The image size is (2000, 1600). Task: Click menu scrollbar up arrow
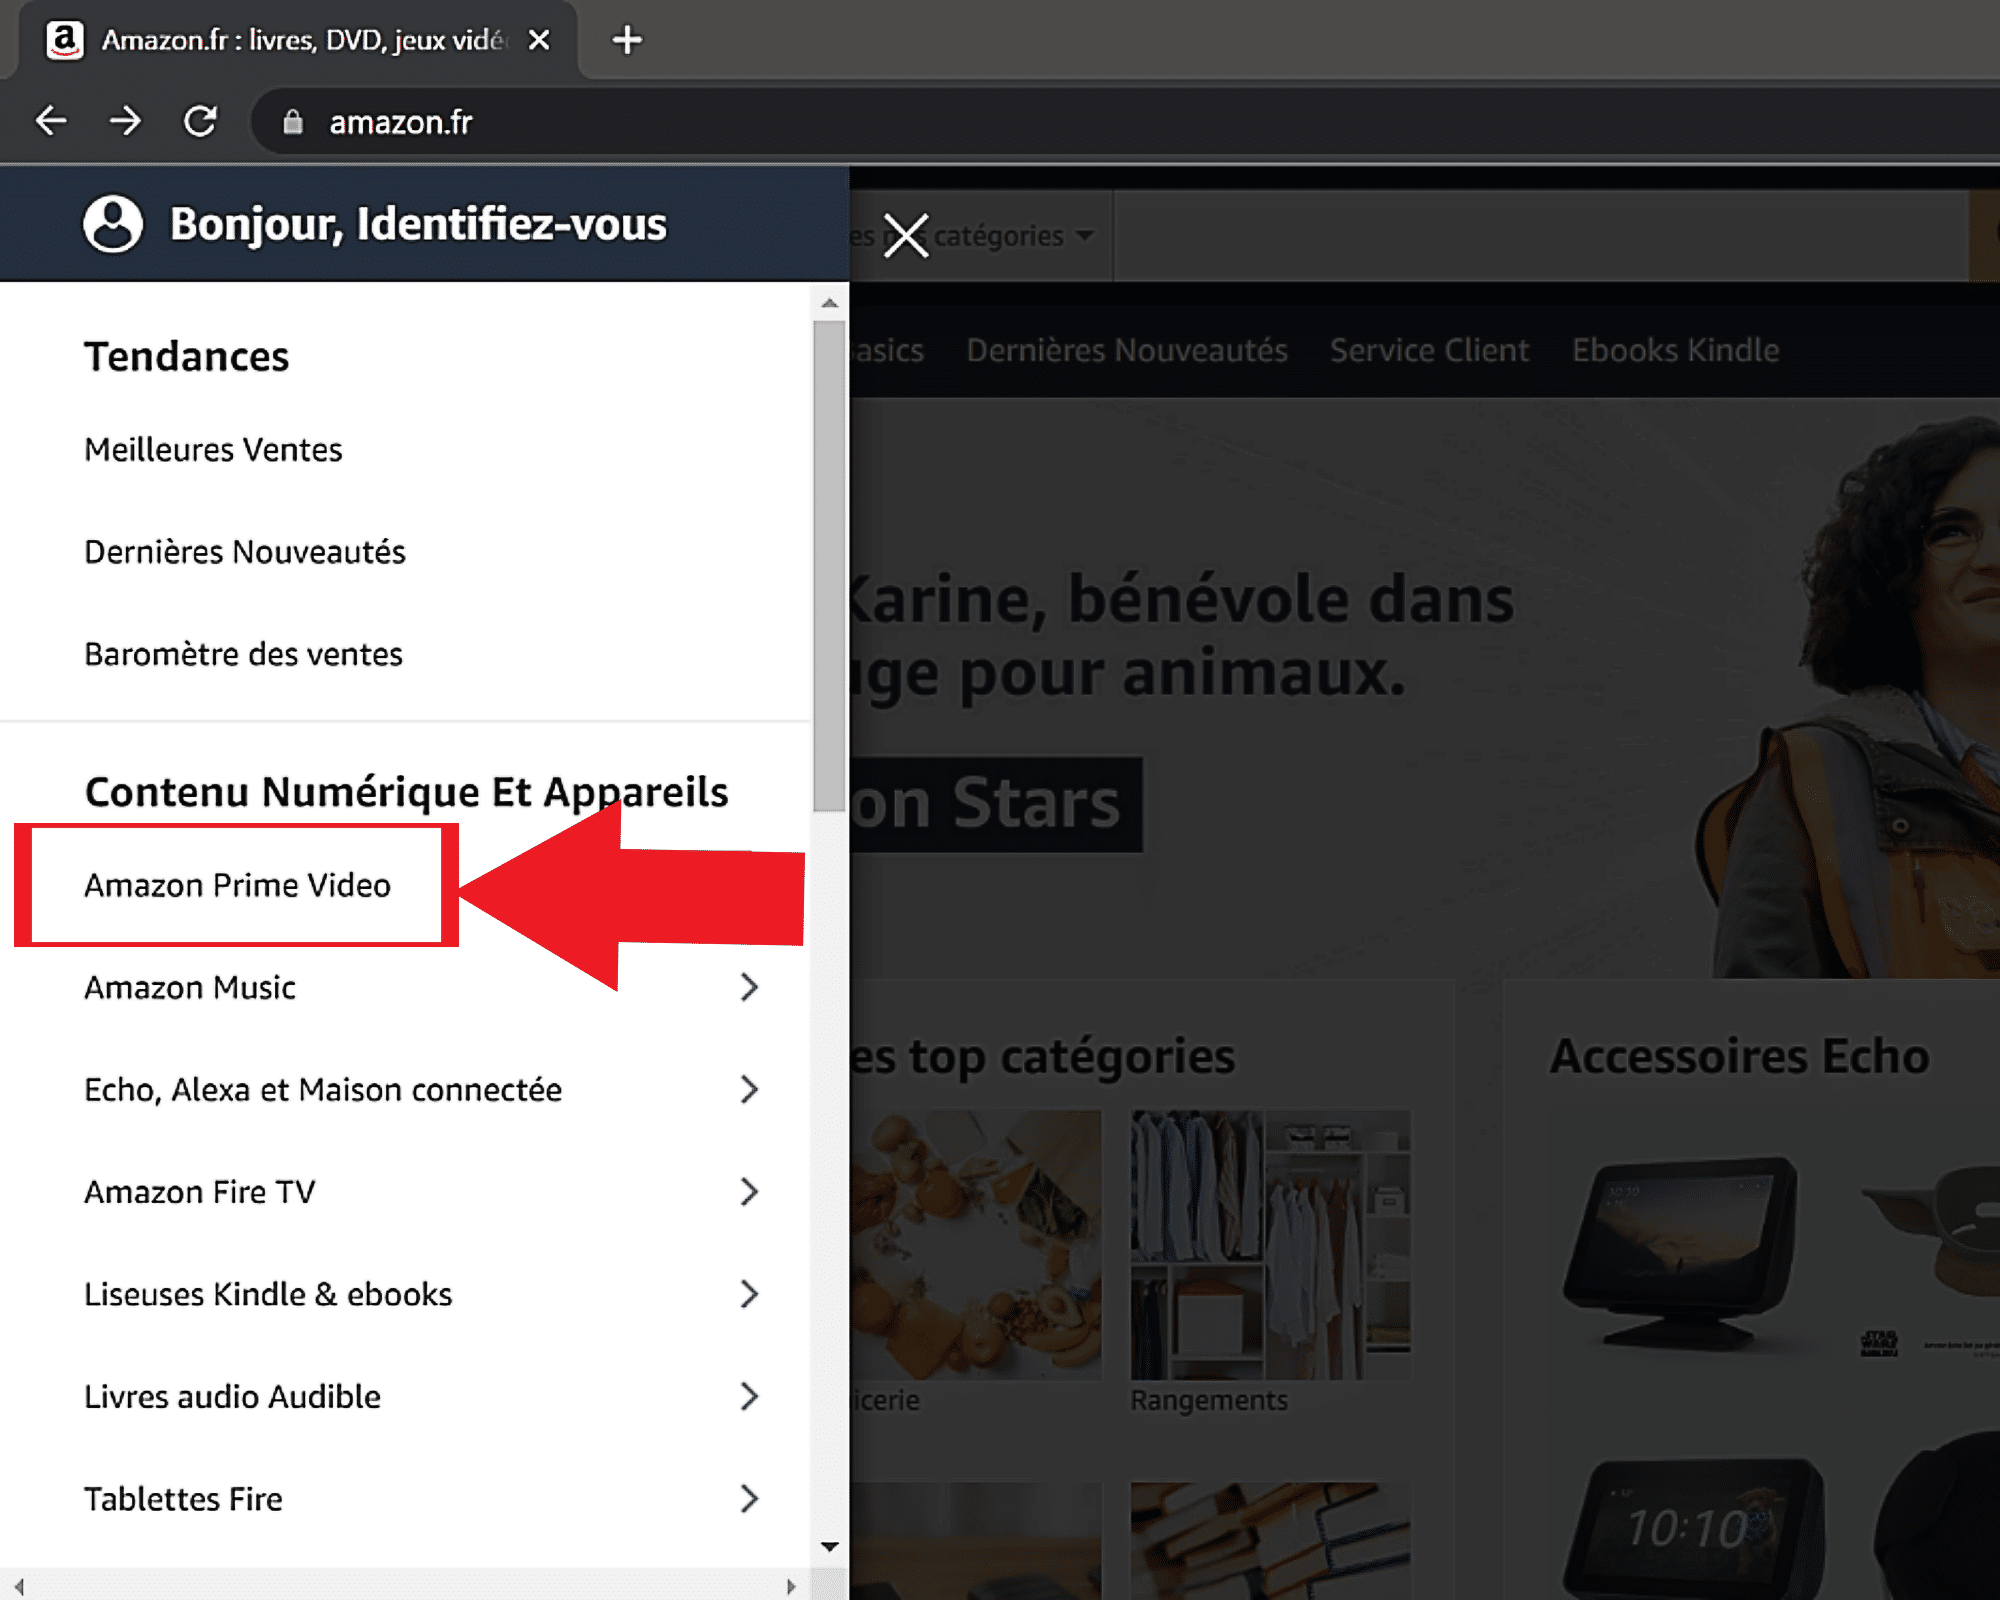click(829, 302)
